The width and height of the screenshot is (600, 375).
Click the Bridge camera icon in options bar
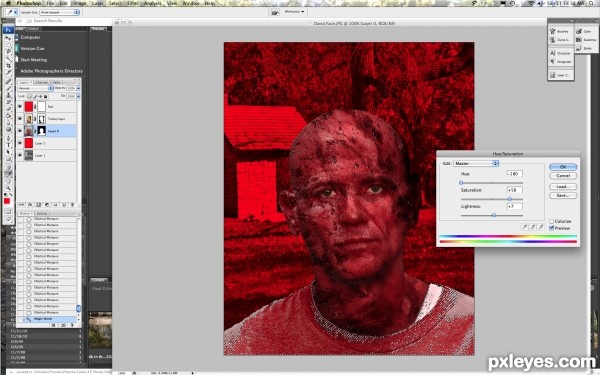point(275,12)
